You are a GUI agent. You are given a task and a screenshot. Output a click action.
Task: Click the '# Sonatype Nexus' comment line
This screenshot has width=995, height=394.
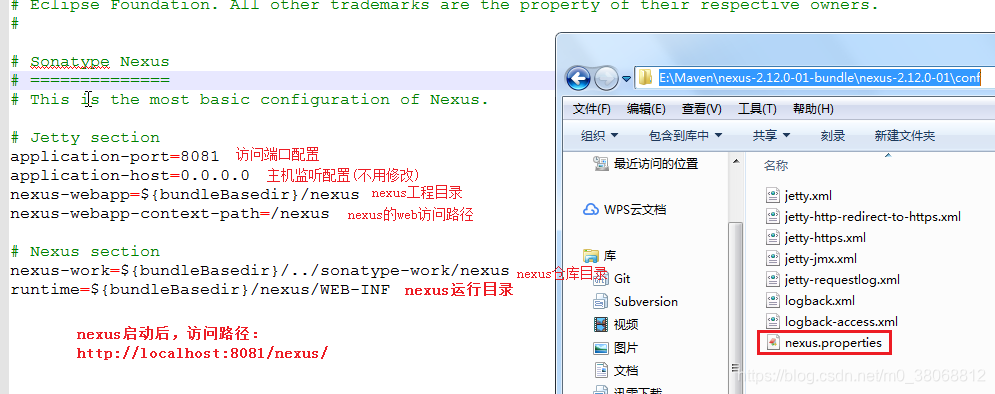(x=90, y=62)
